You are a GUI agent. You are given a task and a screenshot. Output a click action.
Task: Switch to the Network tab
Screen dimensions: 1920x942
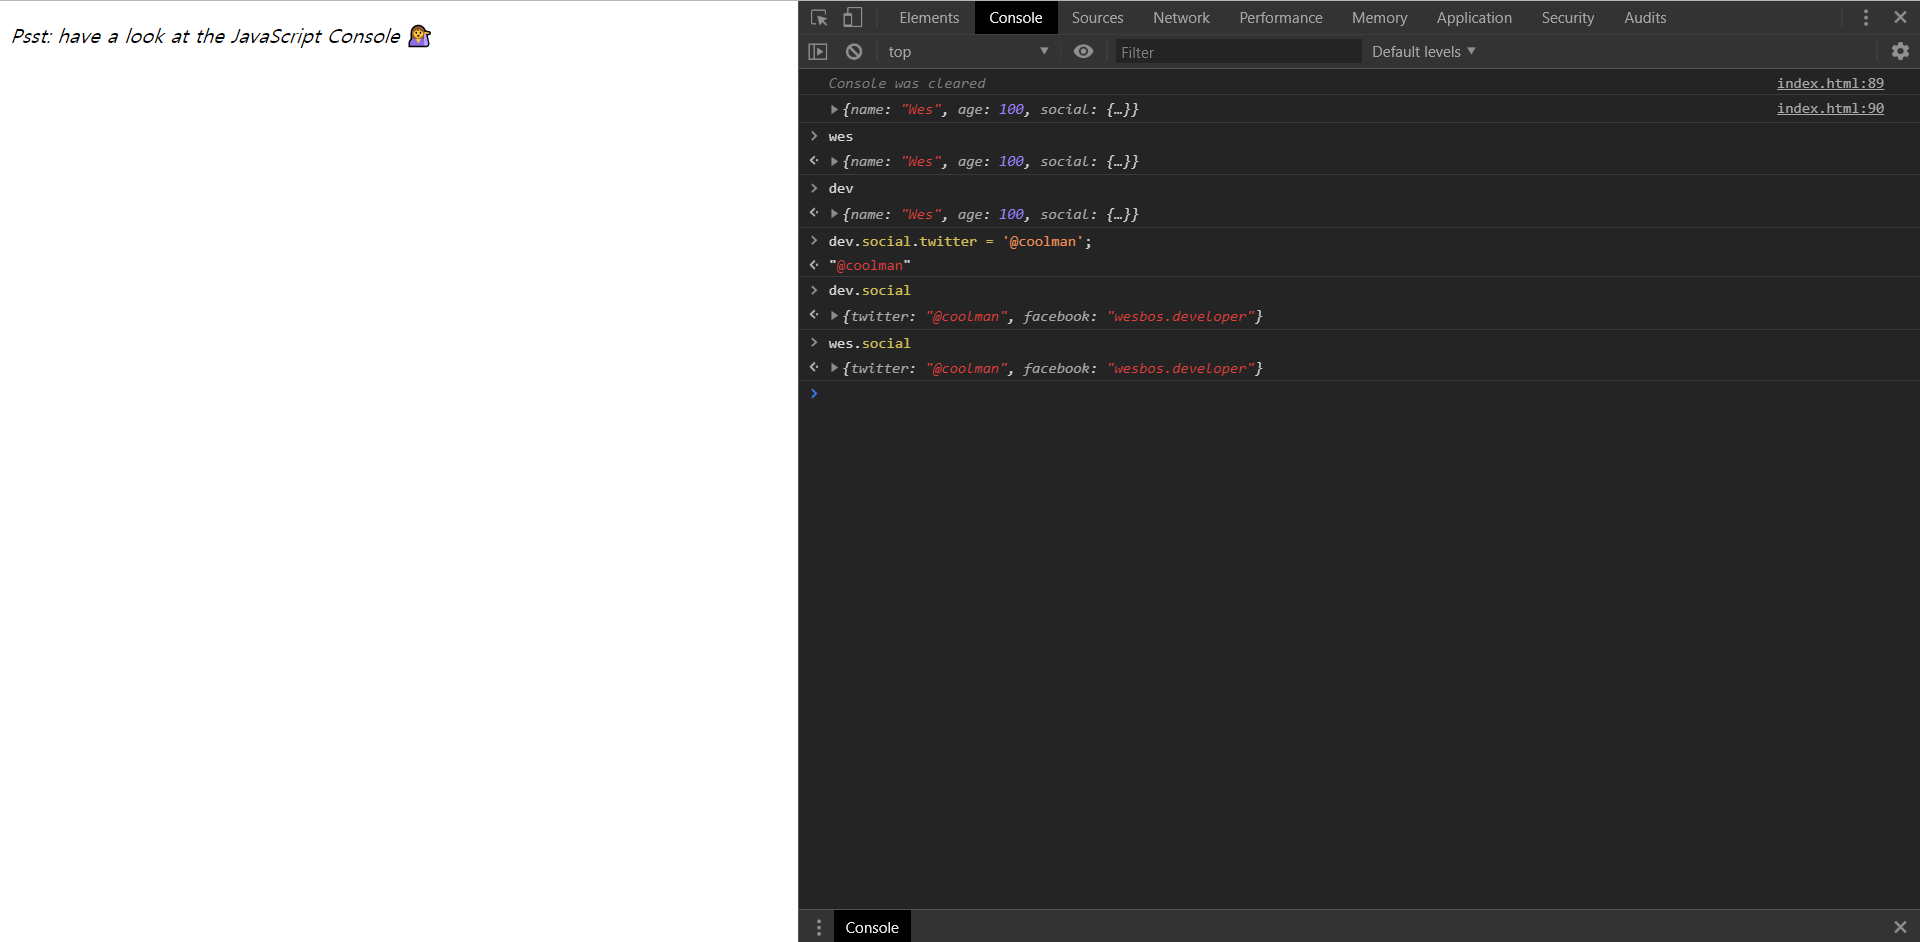[x=1181, y=17]
